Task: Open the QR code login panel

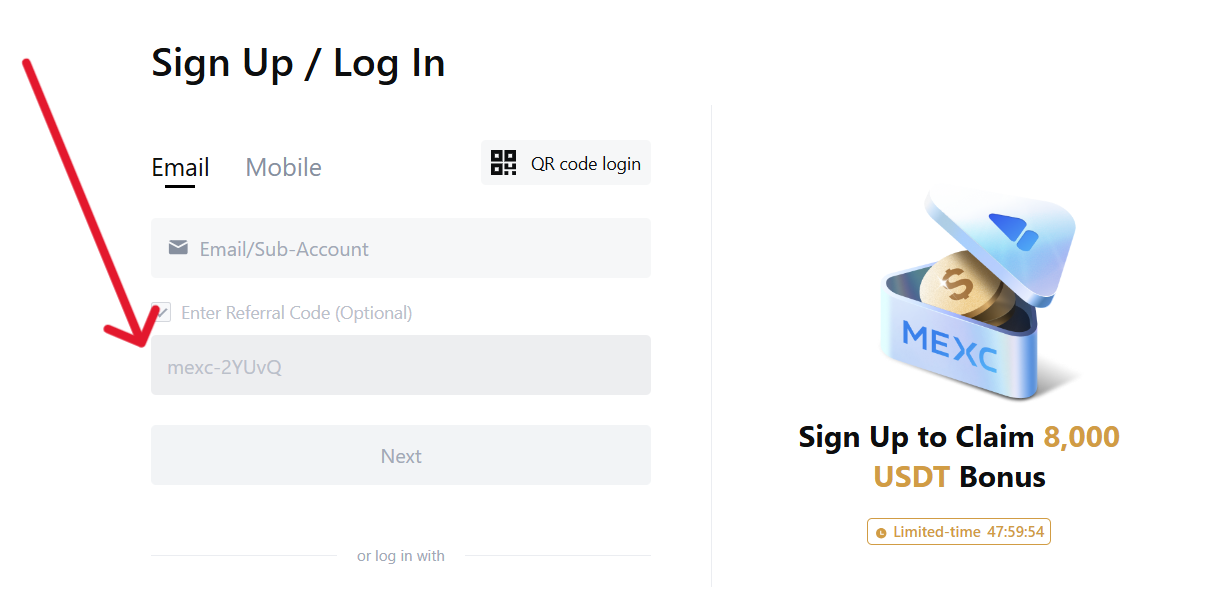Action: (565, 162)
